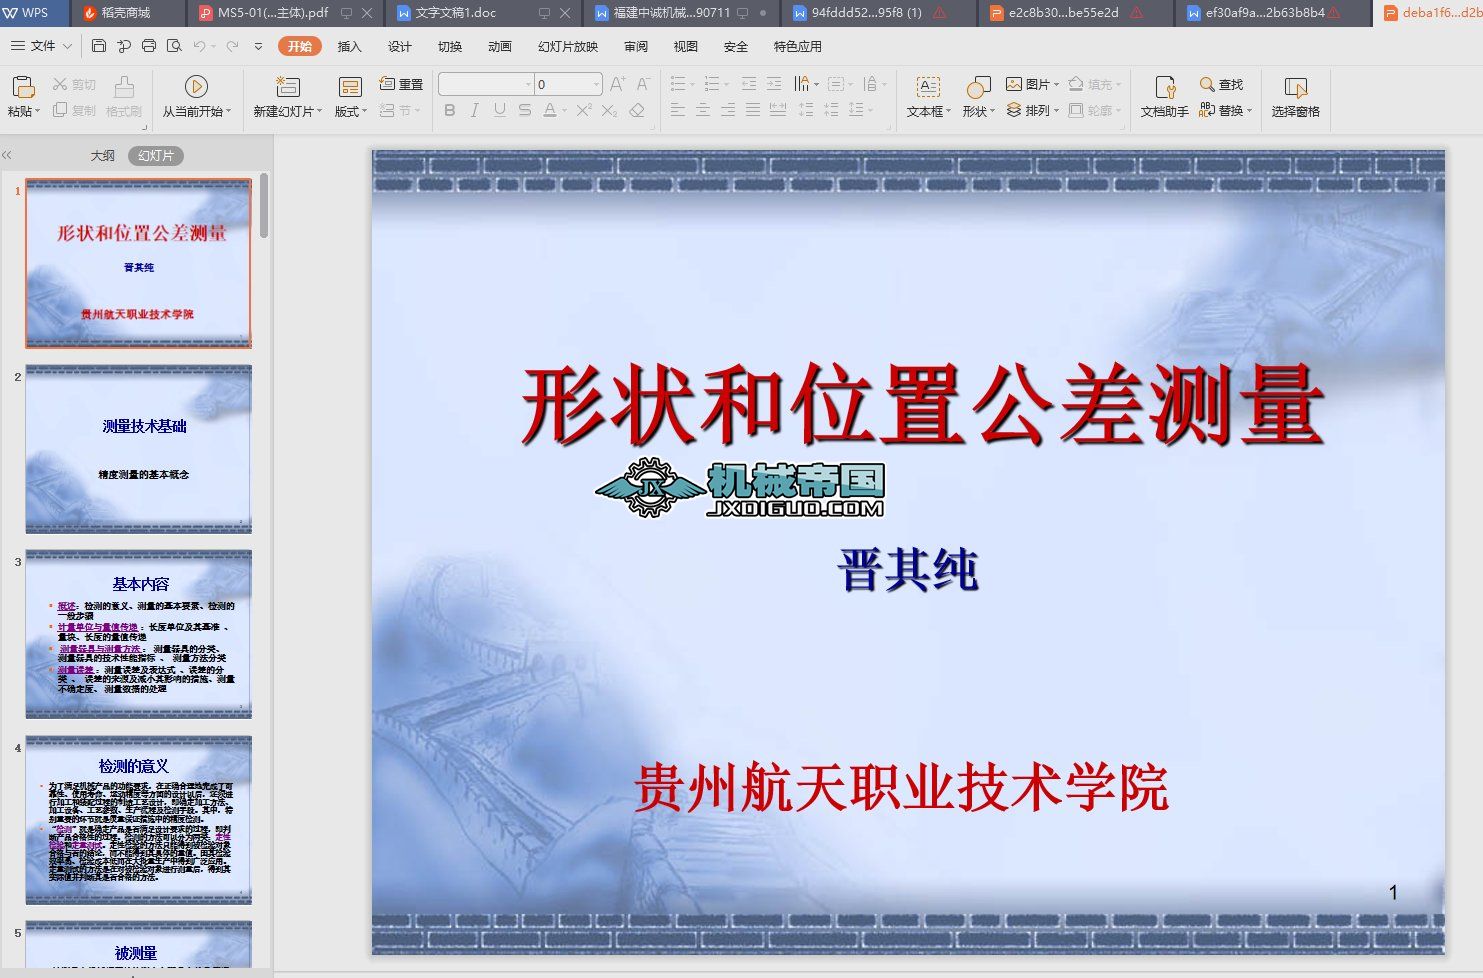Toggle Strikethrough formatting
The image size is (1483, 978).
pyautogui.click(x=525, y=111)
